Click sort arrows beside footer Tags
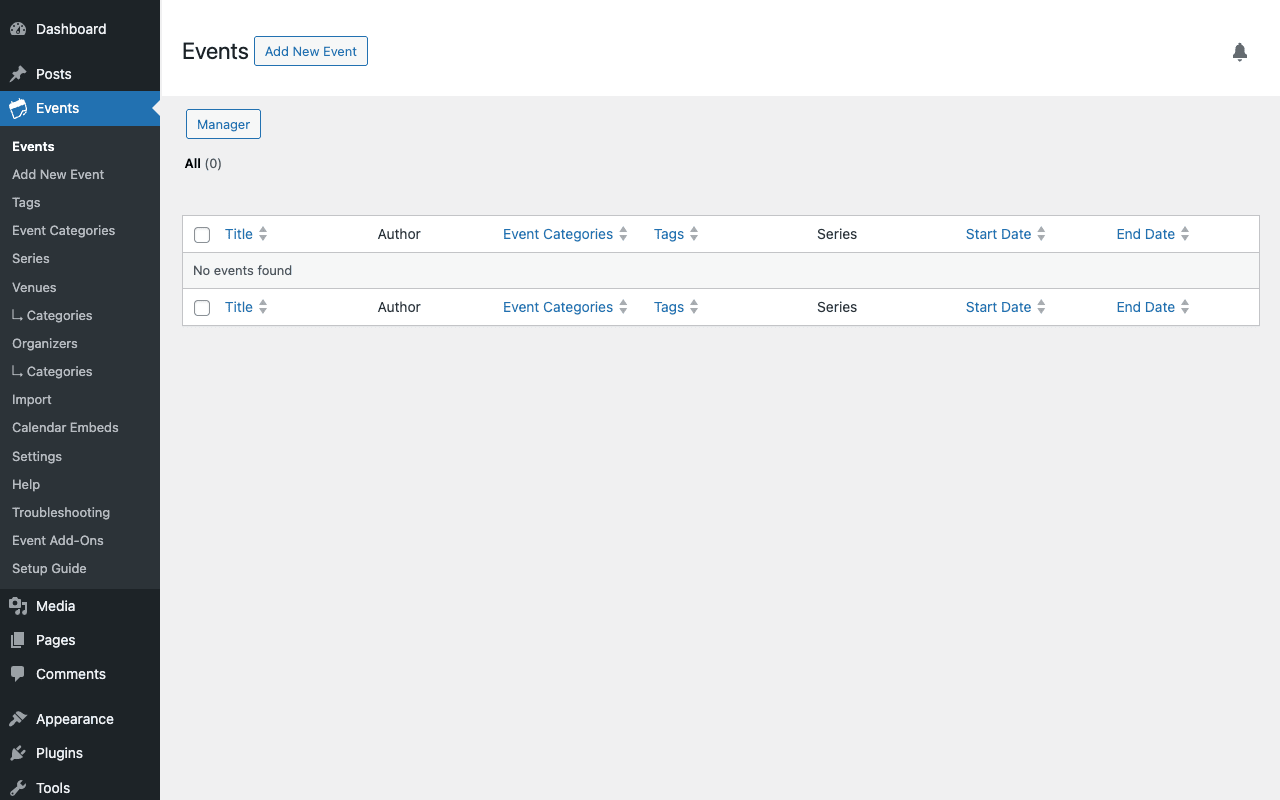The image size is (1280, 800). coord(694,307)
